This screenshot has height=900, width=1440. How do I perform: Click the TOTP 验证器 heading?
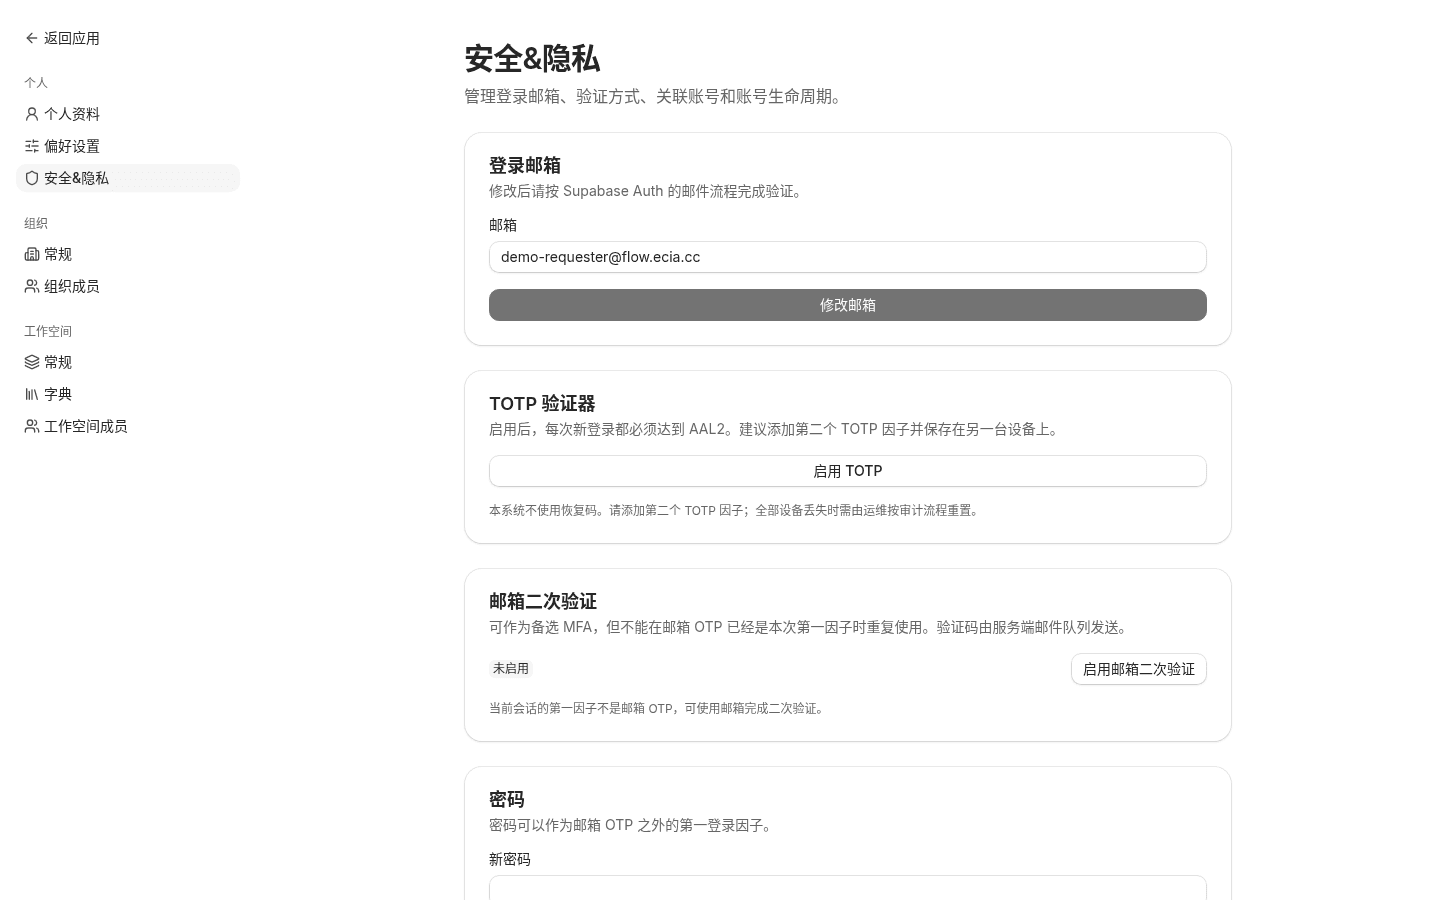[x=542, y=403]
